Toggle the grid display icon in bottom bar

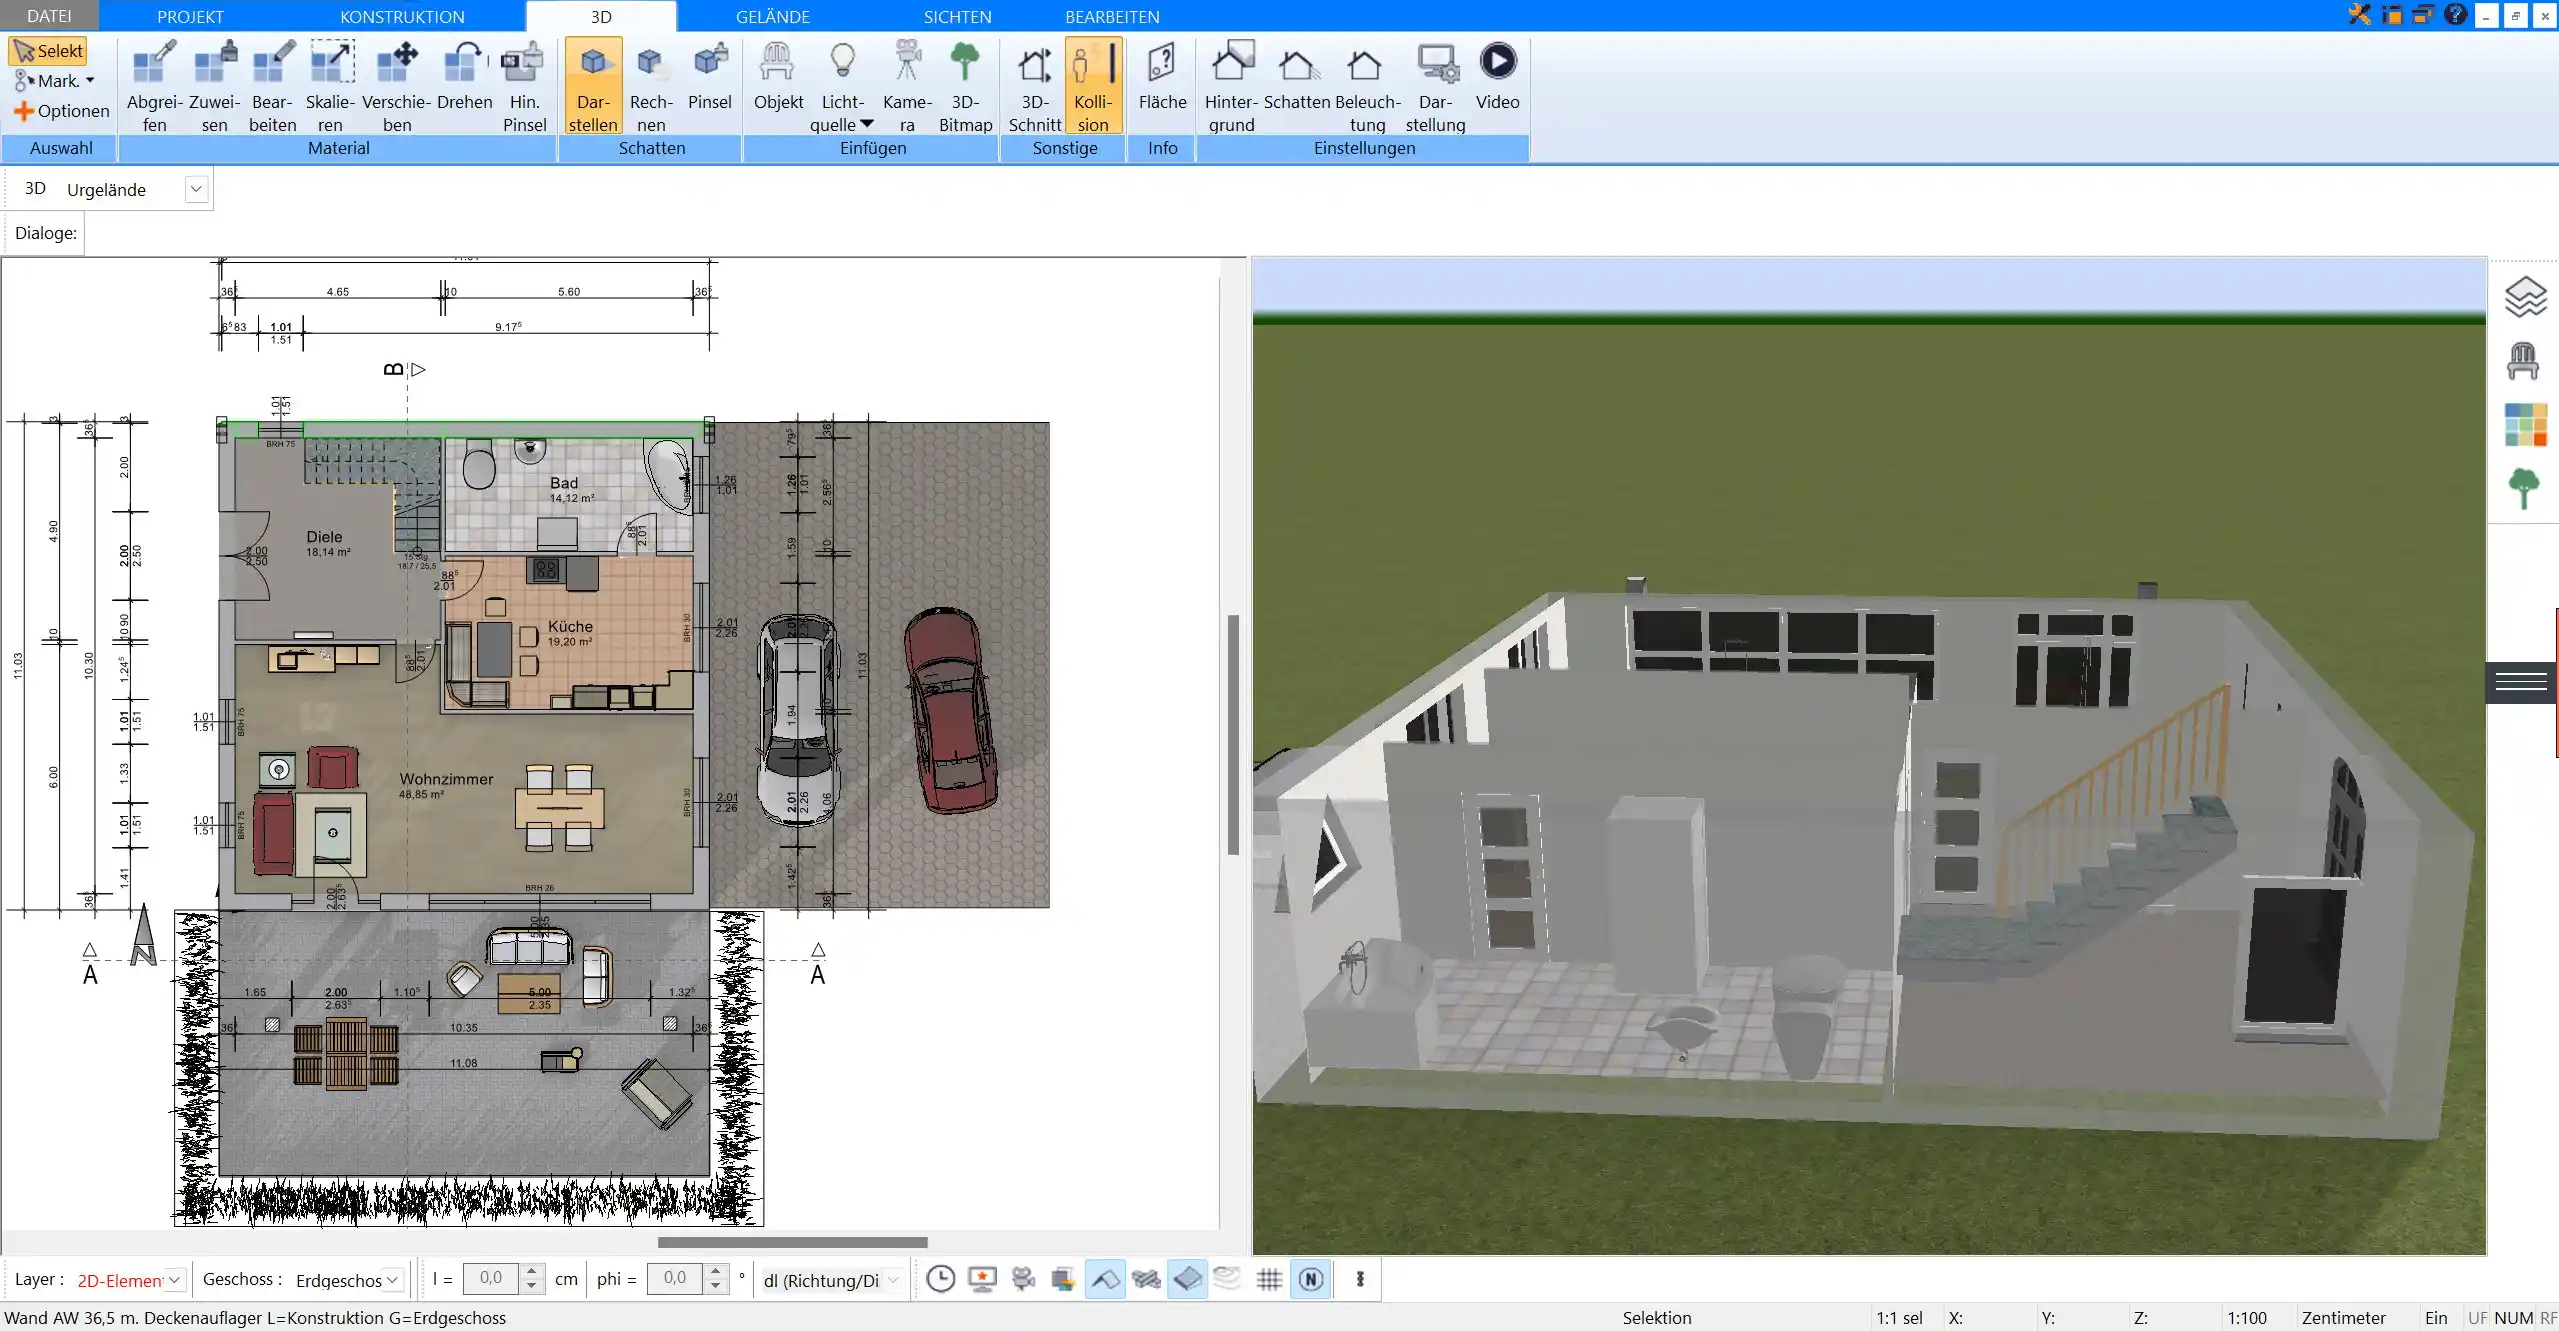[x=1269, y=1279]
